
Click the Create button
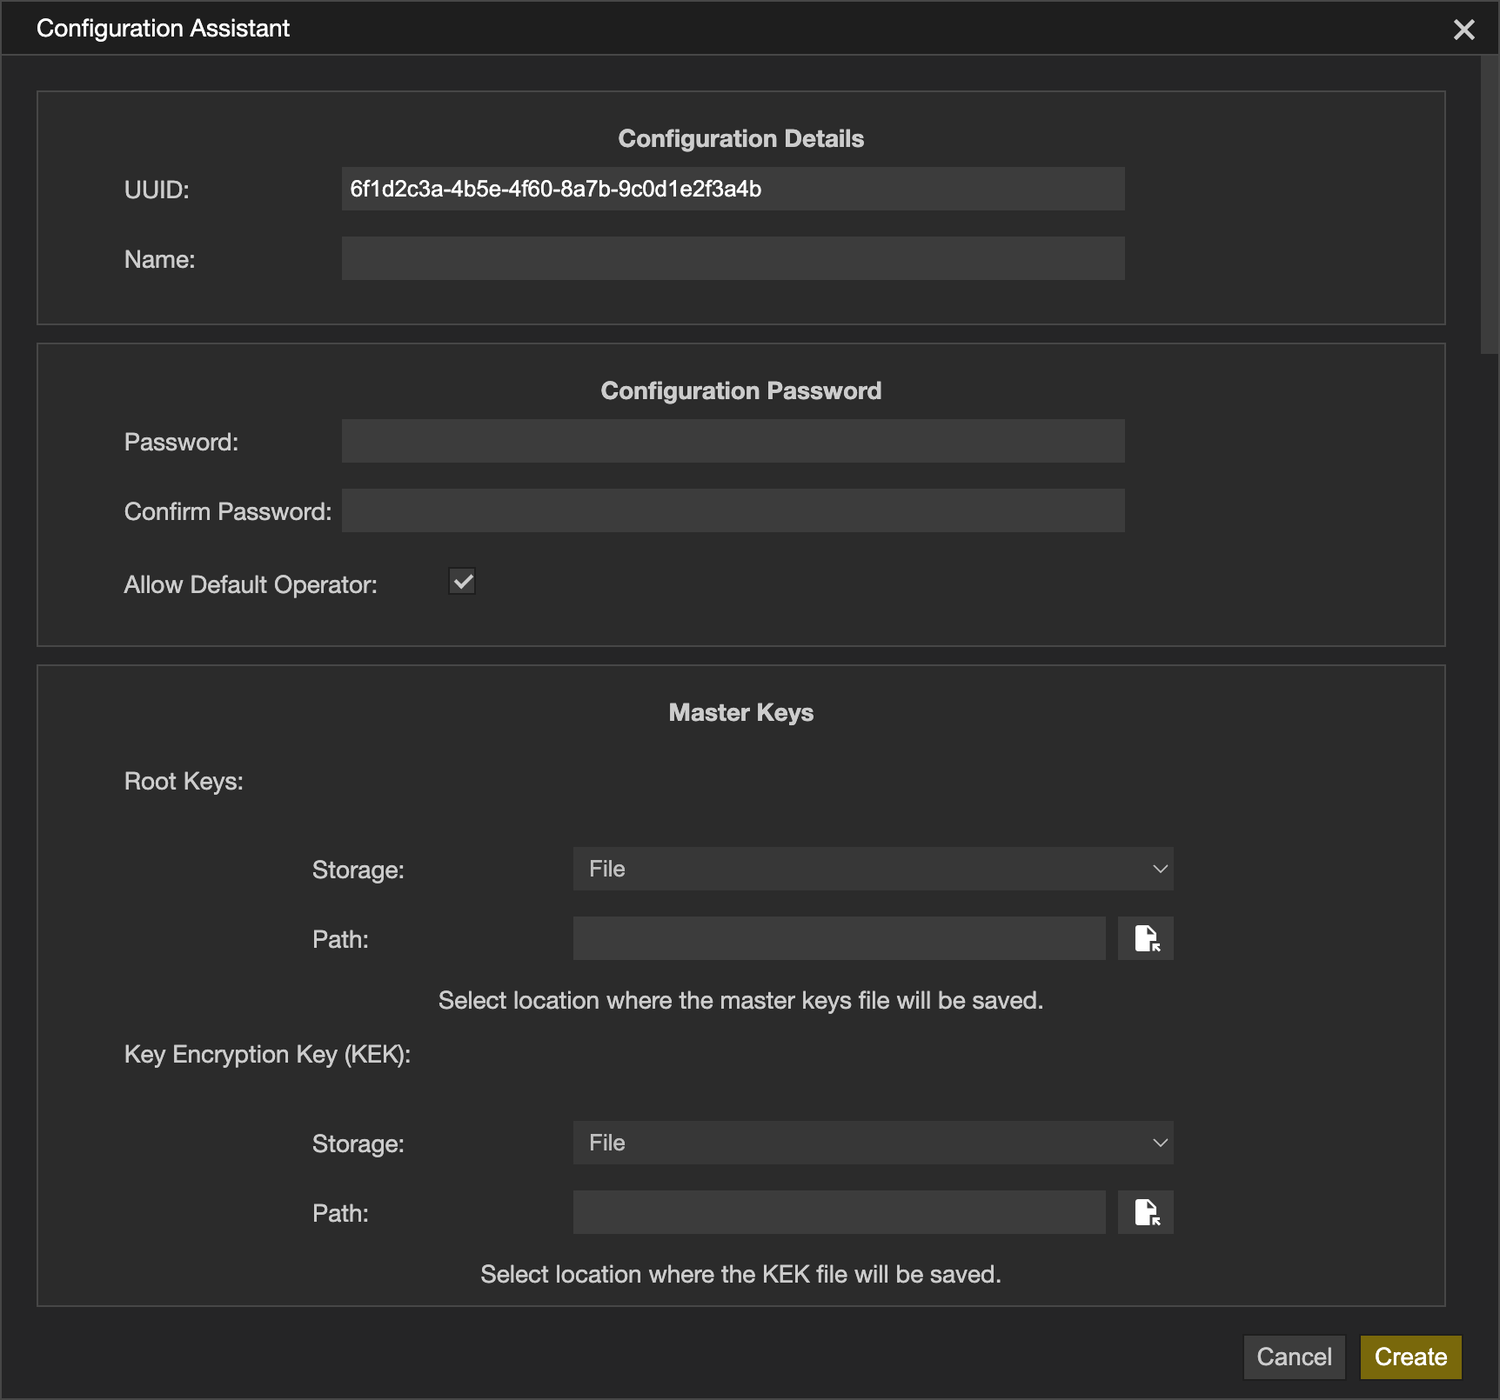1411,1357
